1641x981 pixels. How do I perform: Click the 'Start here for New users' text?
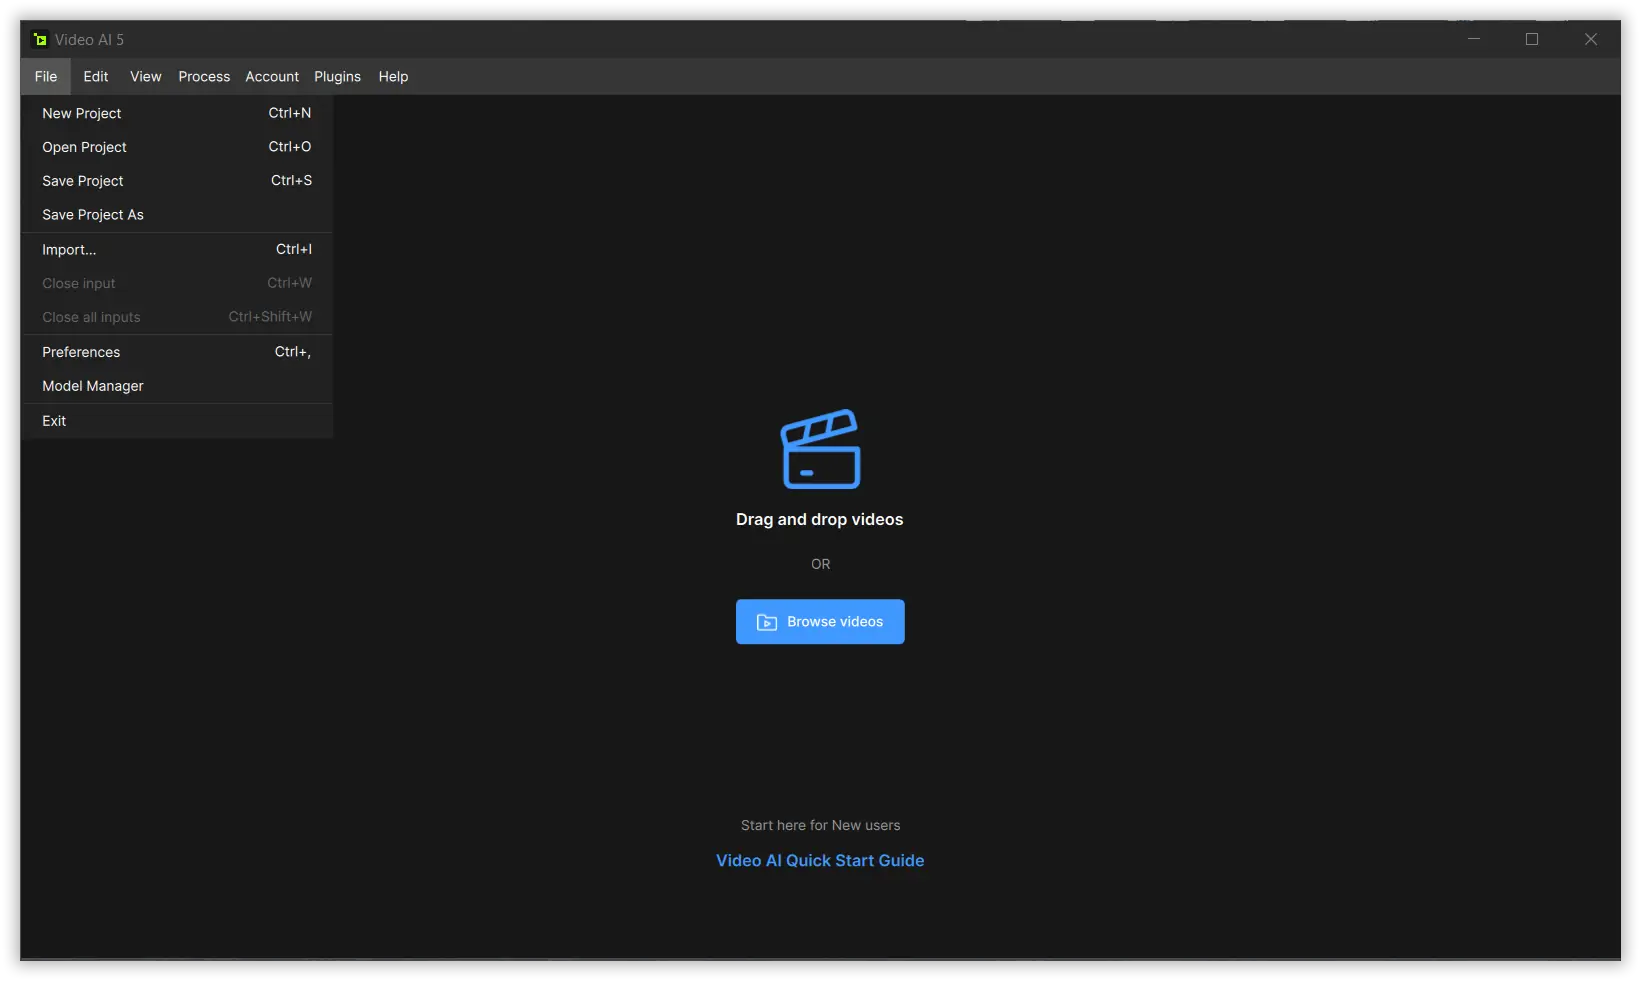[821, 826]
